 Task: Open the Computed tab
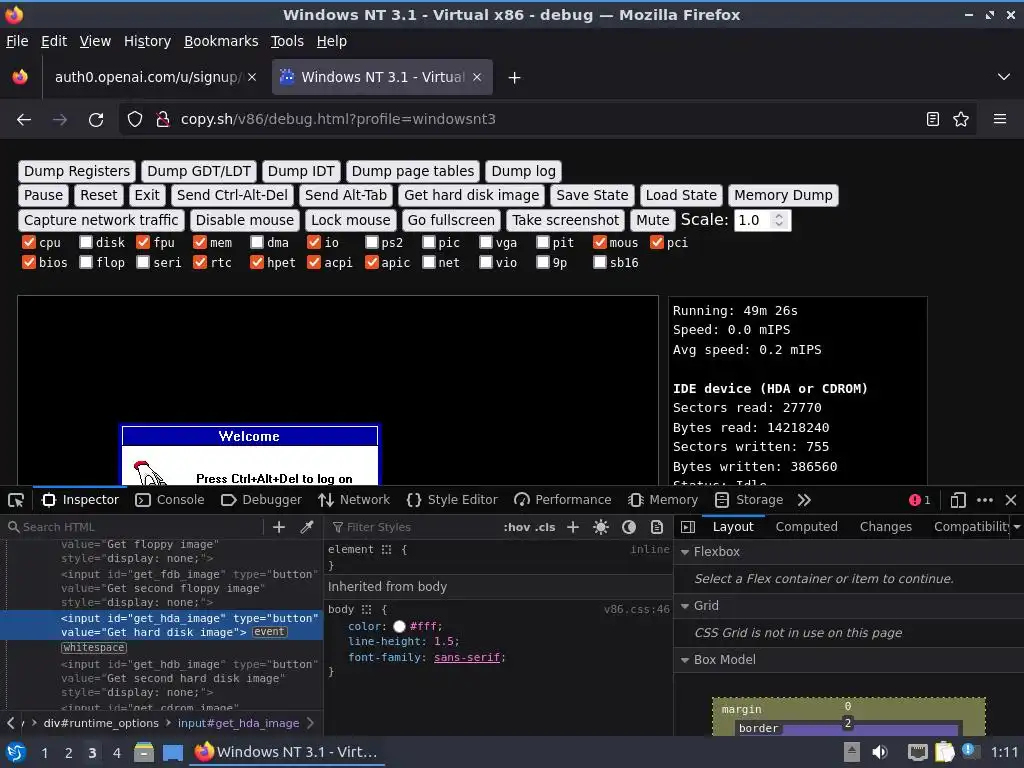pos(807,527)
